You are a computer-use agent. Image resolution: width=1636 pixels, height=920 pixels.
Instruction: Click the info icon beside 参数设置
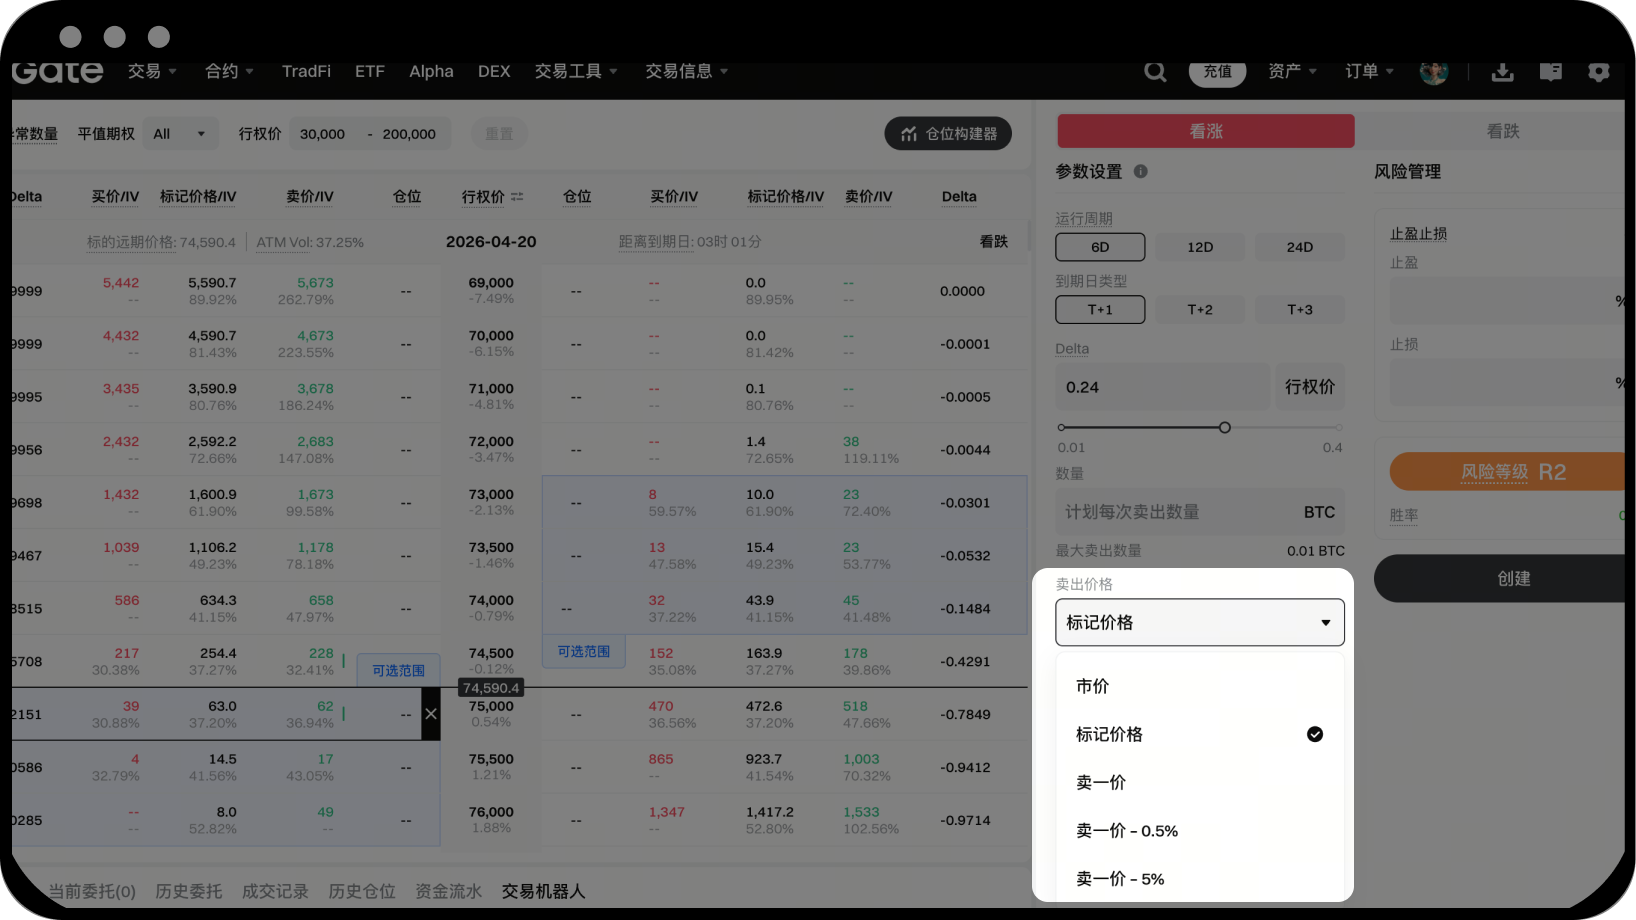tap(1140, 171)
